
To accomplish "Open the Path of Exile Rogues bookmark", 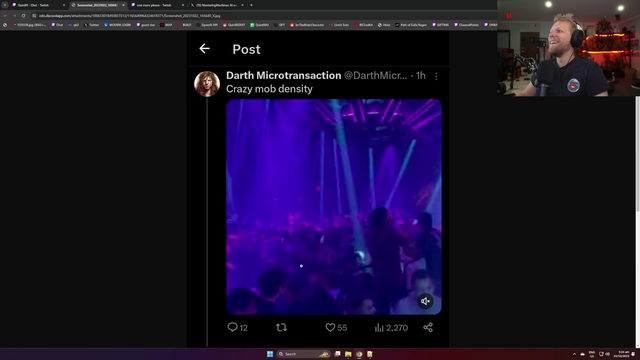I will 411,25.
